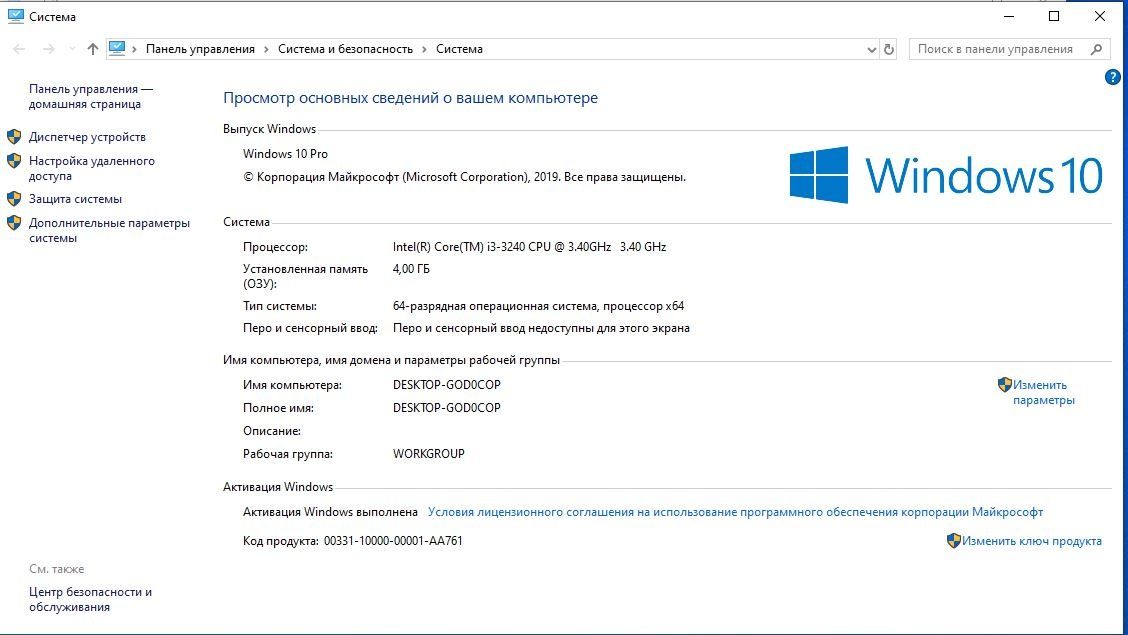Click the Microsoft Corporation 2019 copyright line
The width and height of the screenshot is (1128, 635).
(465, 177)
